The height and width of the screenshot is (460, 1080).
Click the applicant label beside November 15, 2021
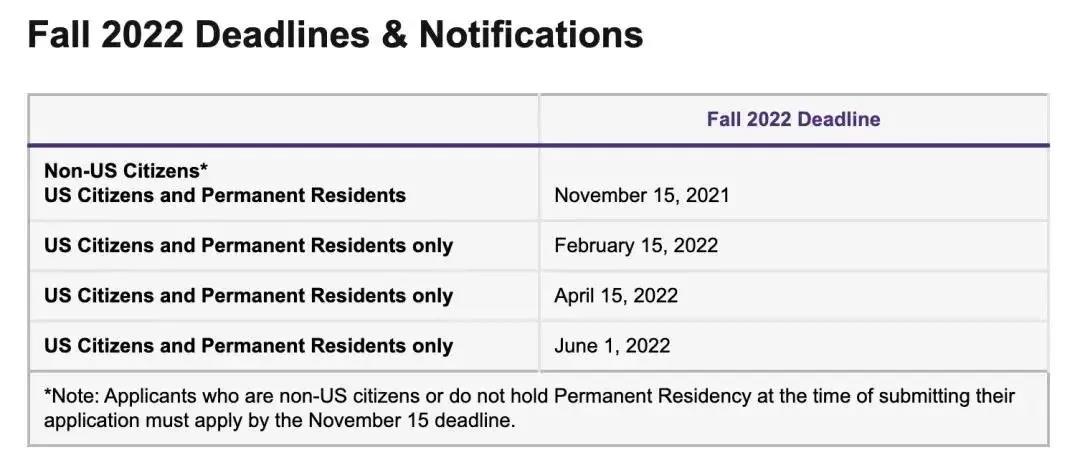coord(225,195)
